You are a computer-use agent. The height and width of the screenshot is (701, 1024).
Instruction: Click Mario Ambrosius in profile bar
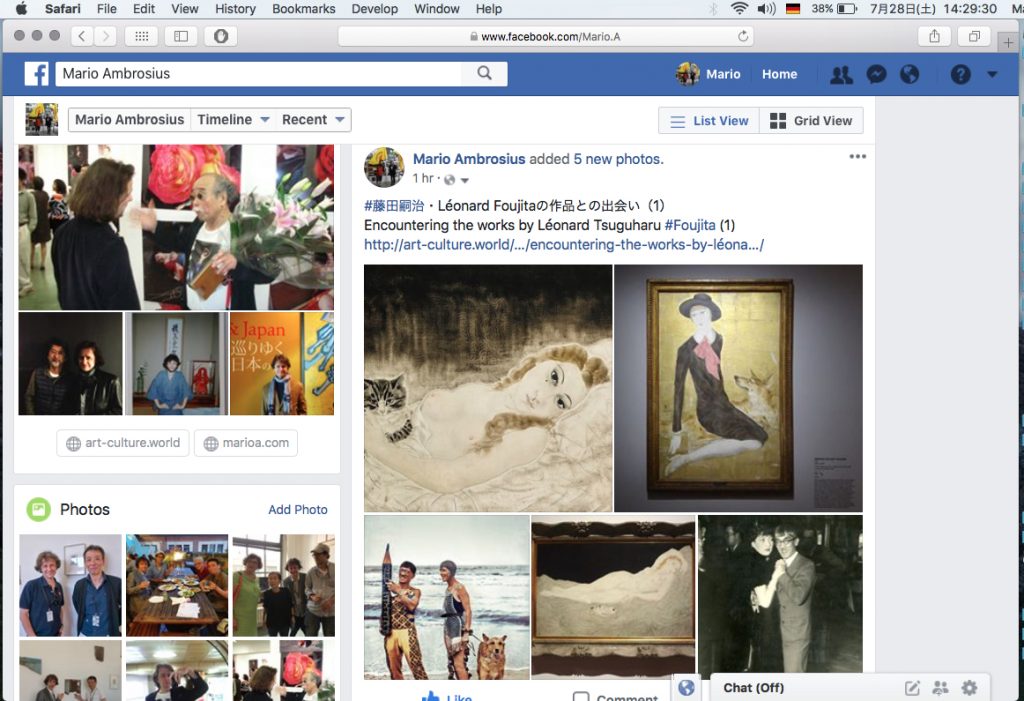click(129, 120)
